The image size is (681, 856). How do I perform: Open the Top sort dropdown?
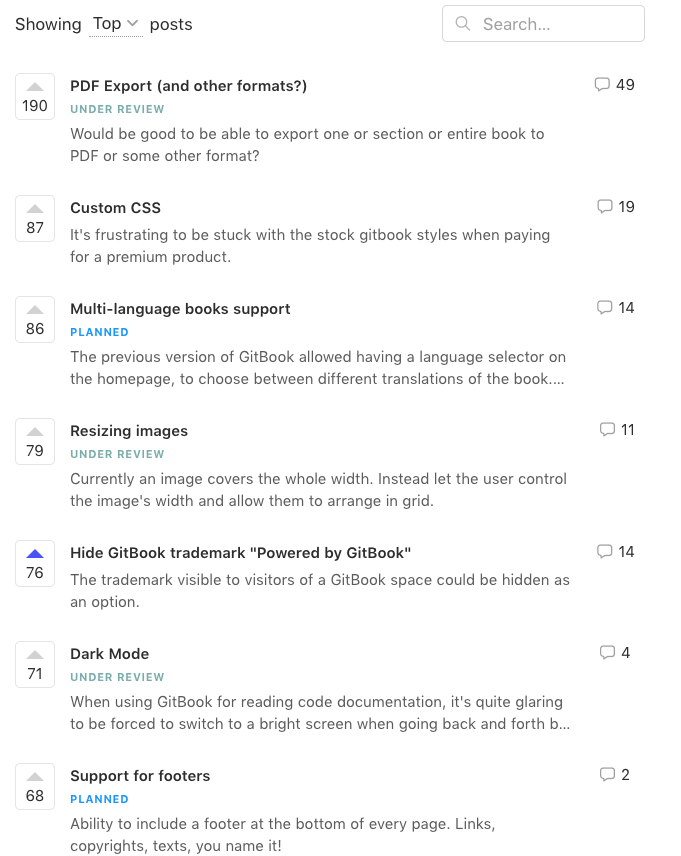click(x=116, y=24)
